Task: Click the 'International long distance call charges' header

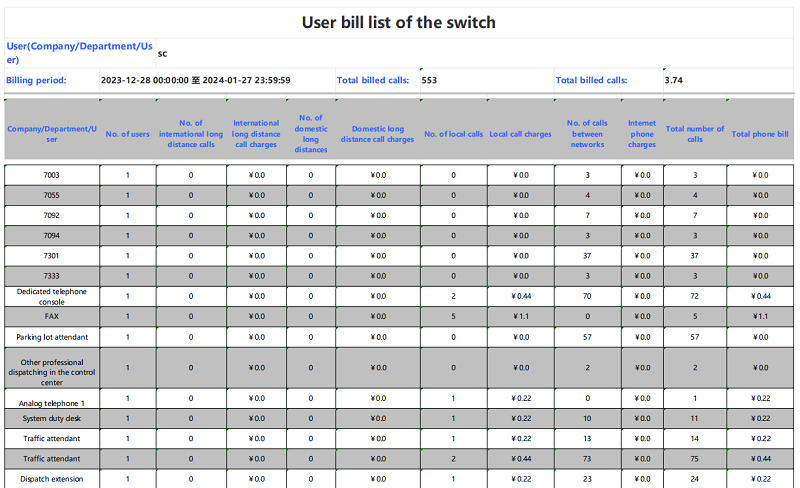Action: (x=256, y=134)
